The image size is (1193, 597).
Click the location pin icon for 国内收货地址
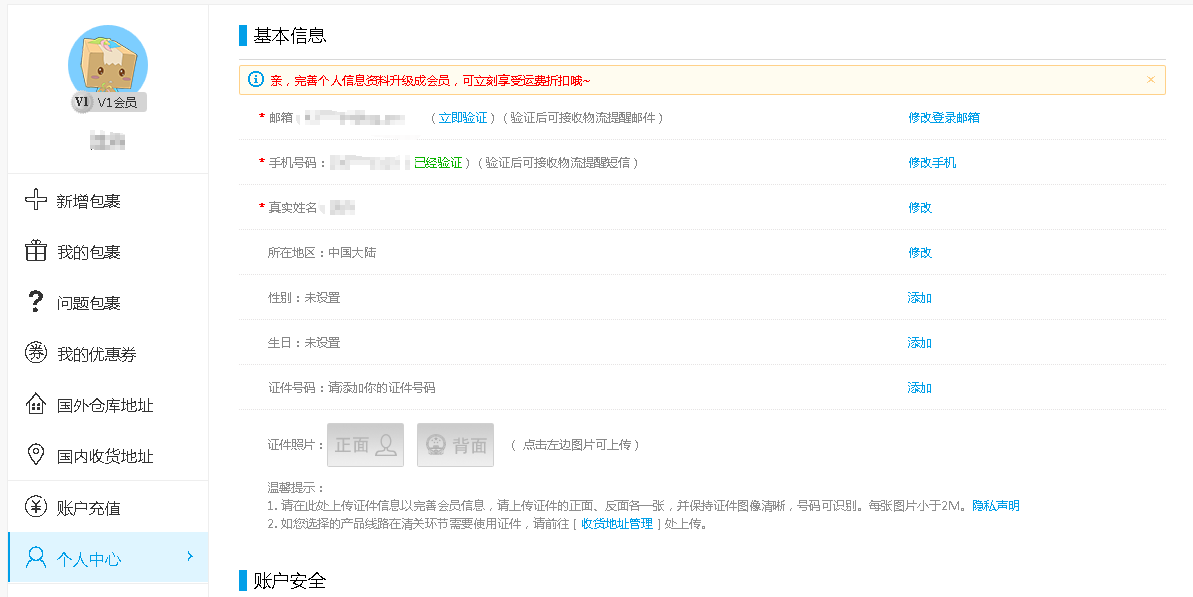[36, 455]
